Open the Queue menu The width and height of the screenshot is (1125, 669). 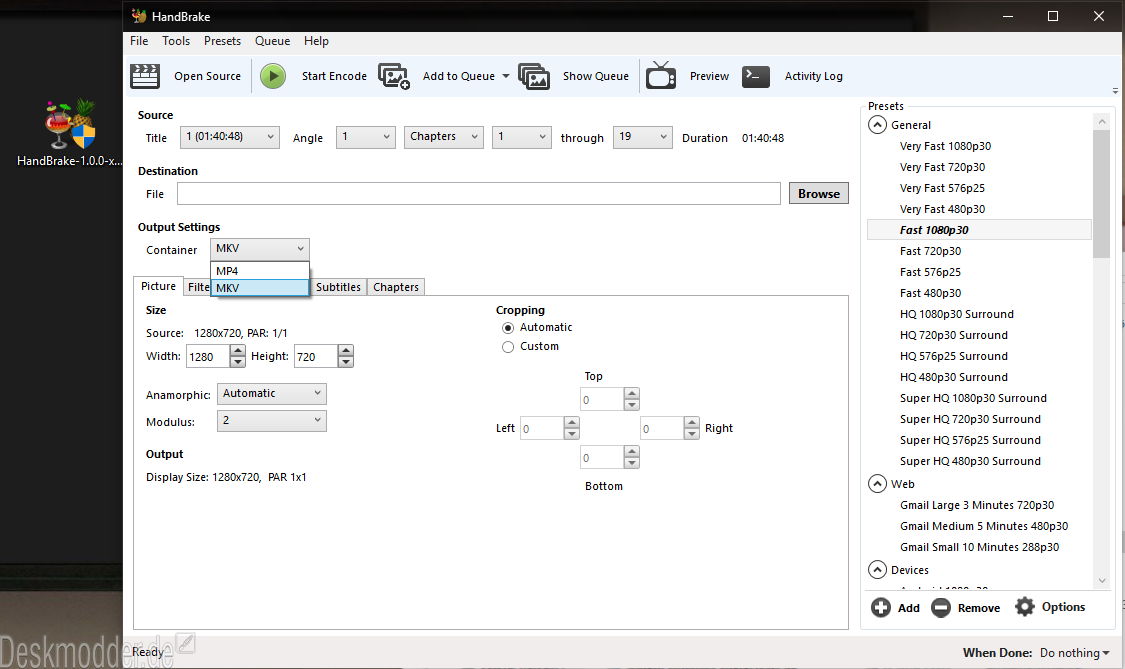273,41
